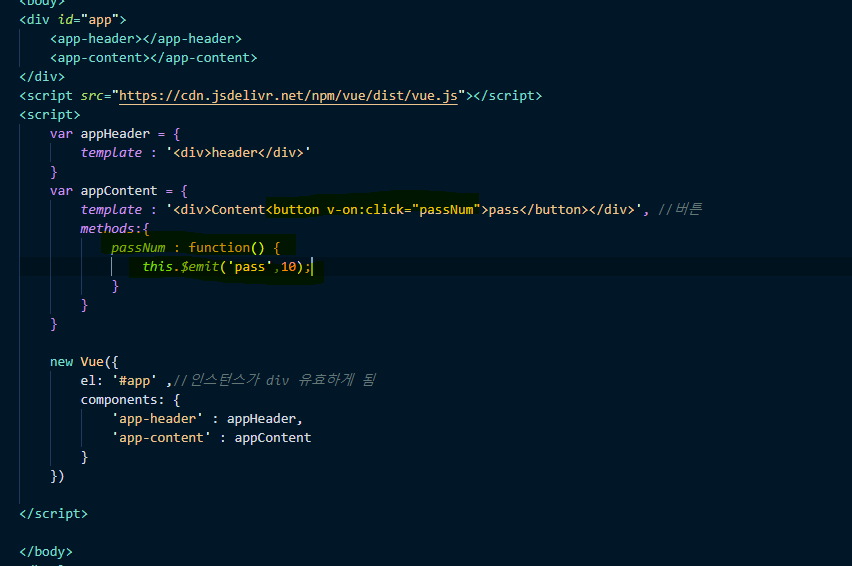
Task: Click the Korean comment after el: '#app'
Action: click(274, 380)
